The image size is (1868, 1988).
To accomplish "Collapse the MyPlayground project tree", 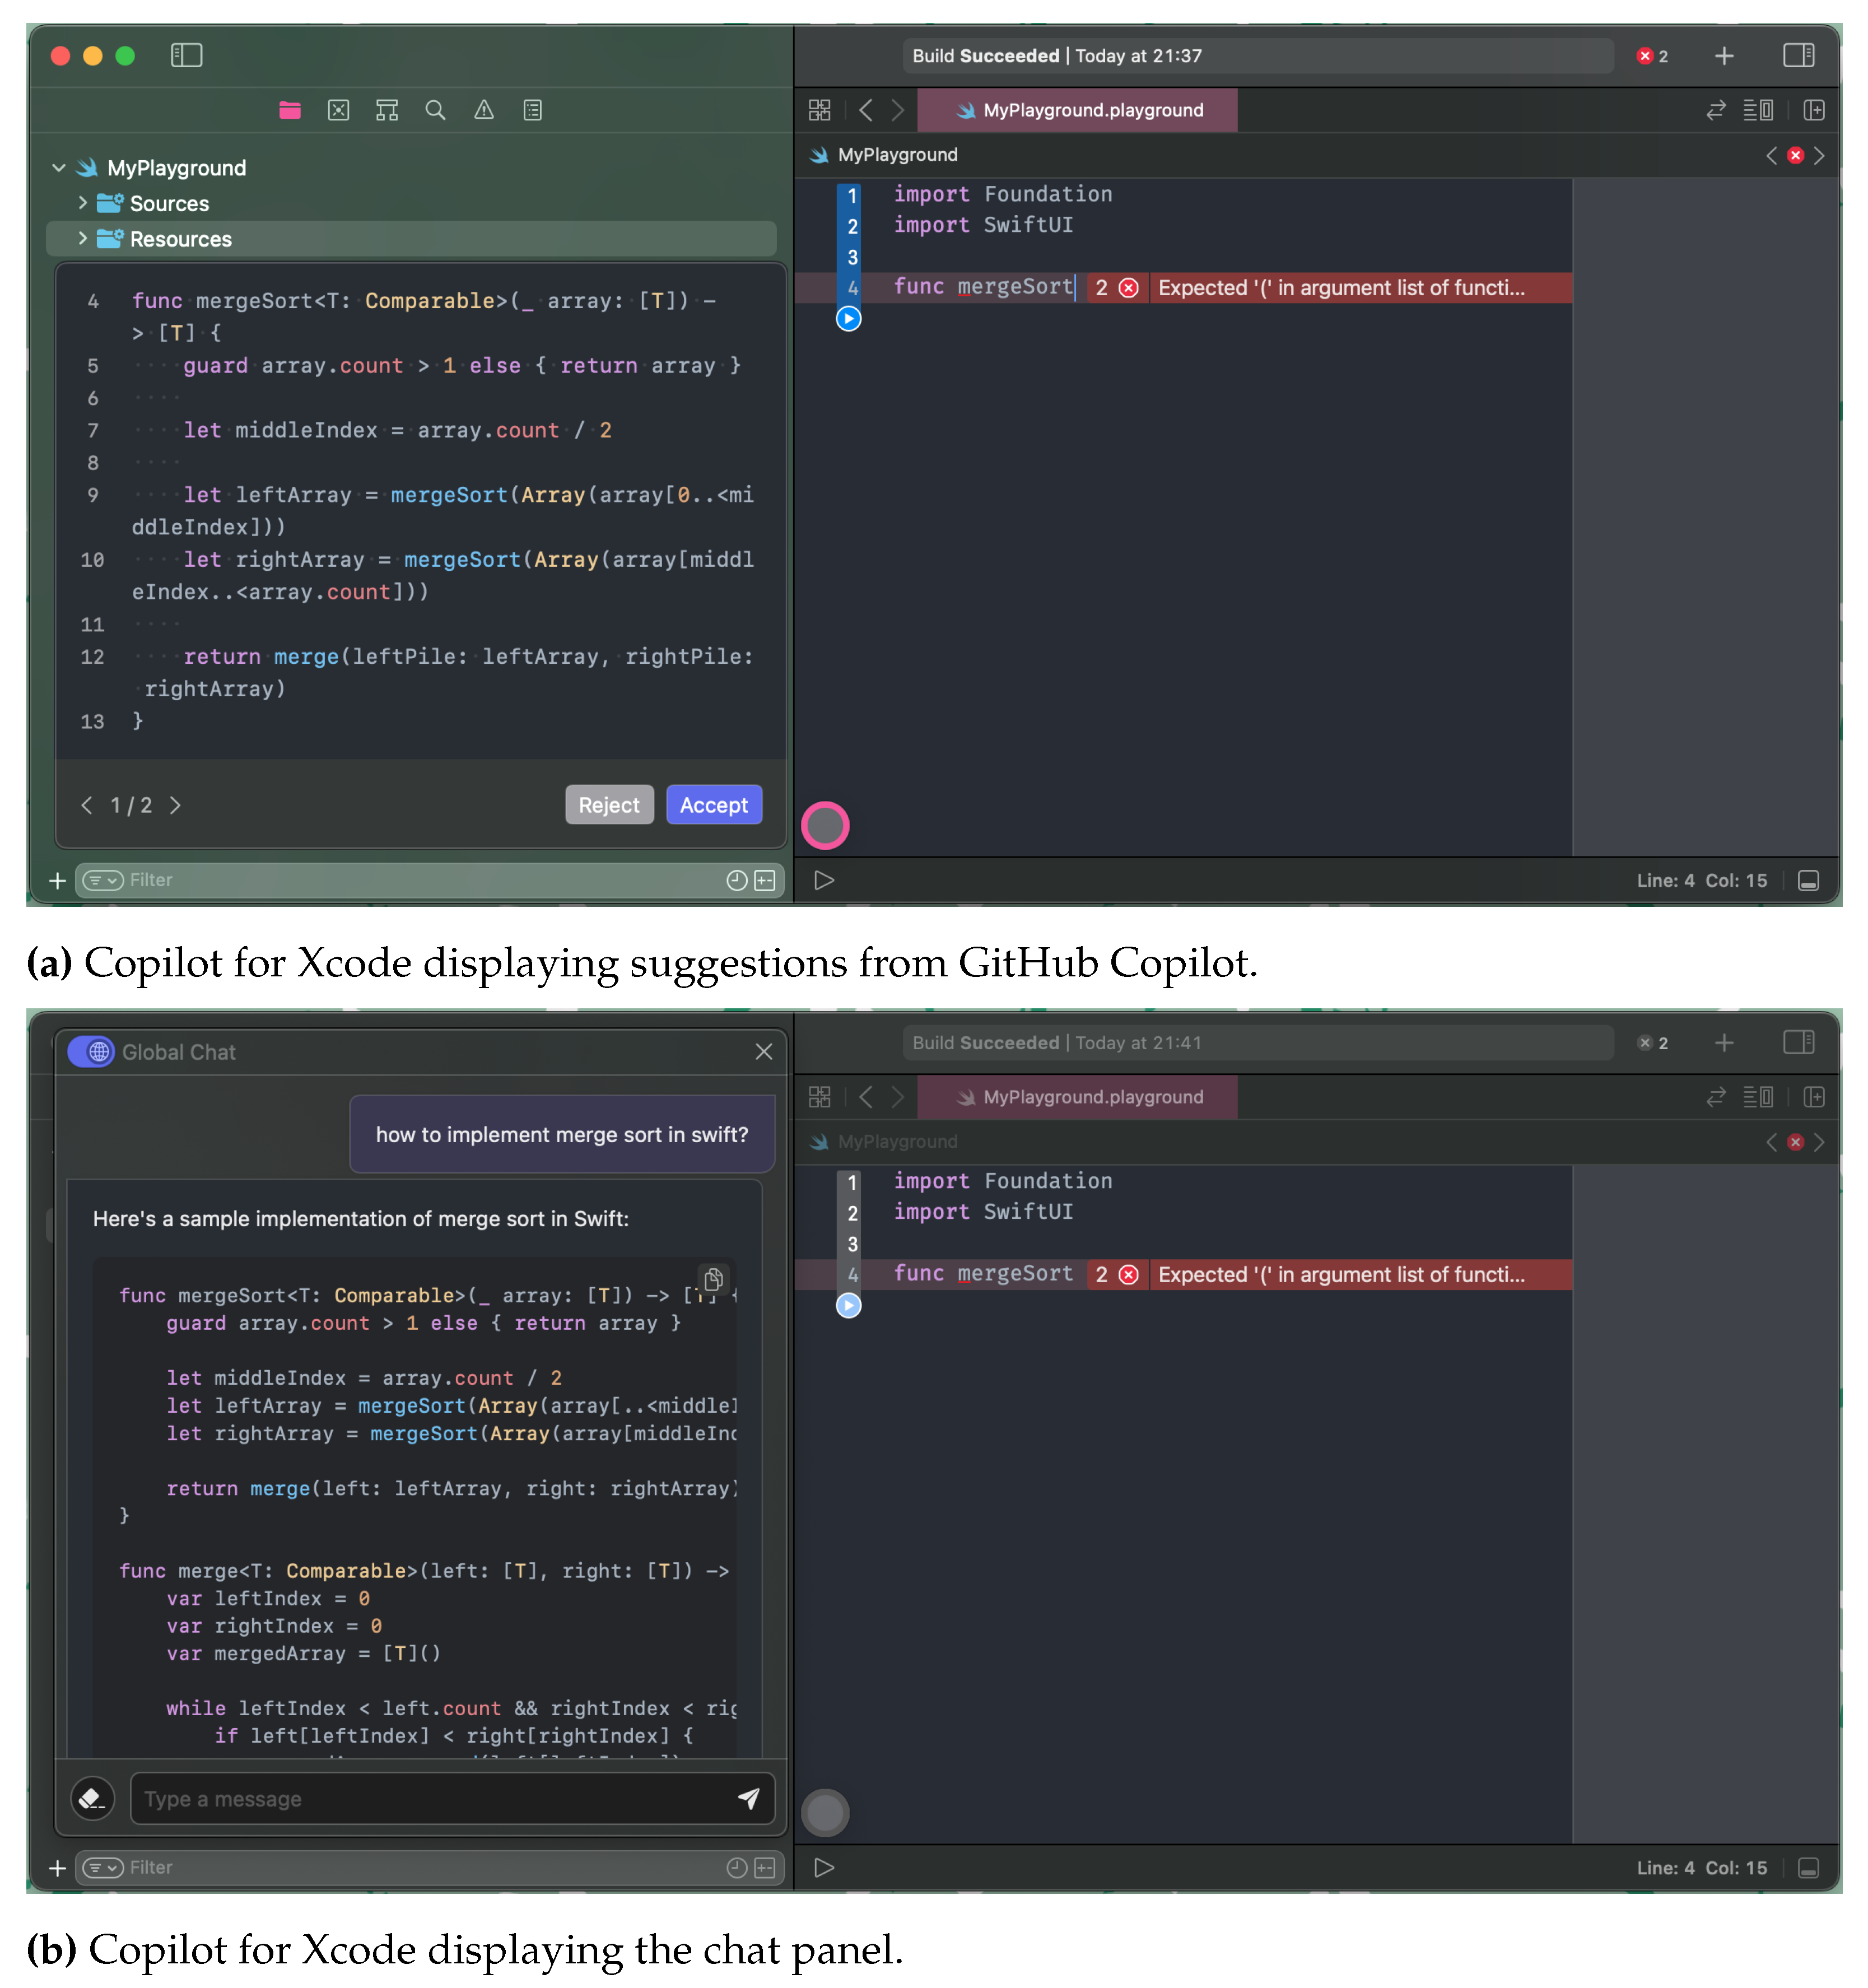I will [x=59, y=168].
